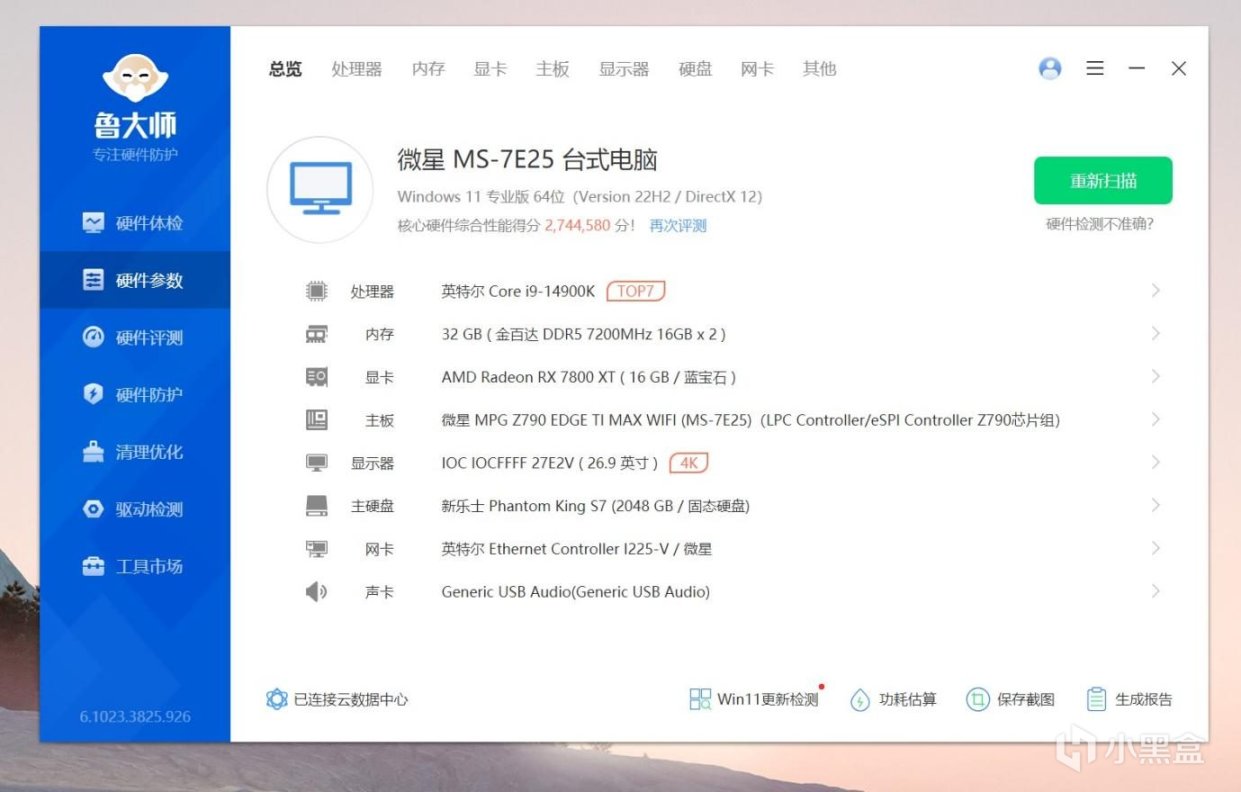Open 工具市场 in sidebar
1241x792 pixels.
coord(134,566)
